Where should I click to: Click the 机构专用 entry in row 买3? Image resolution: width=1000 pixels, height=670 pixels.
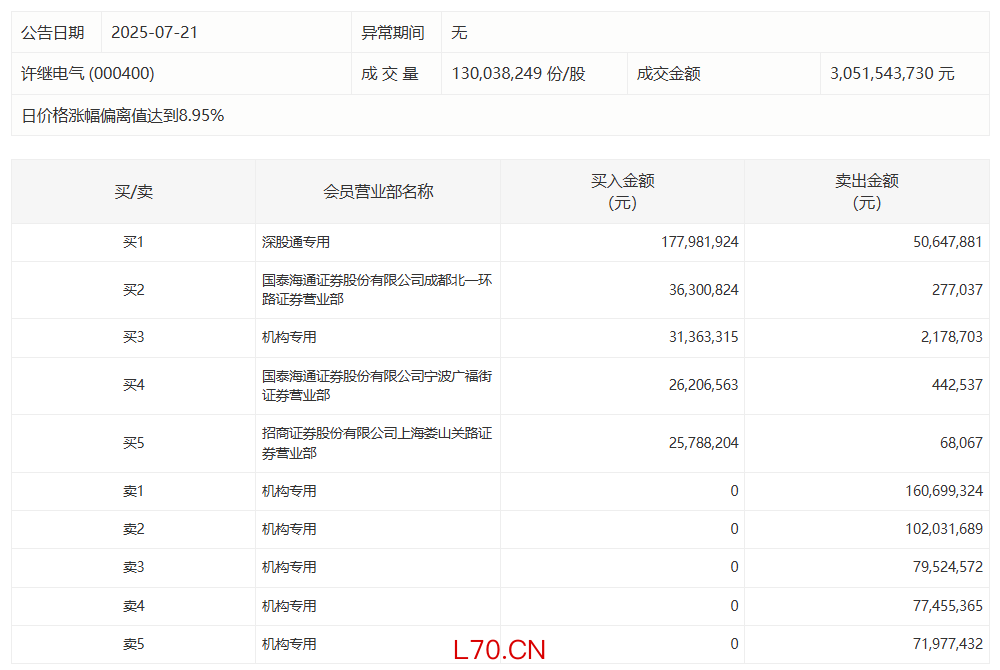(289, 338)
